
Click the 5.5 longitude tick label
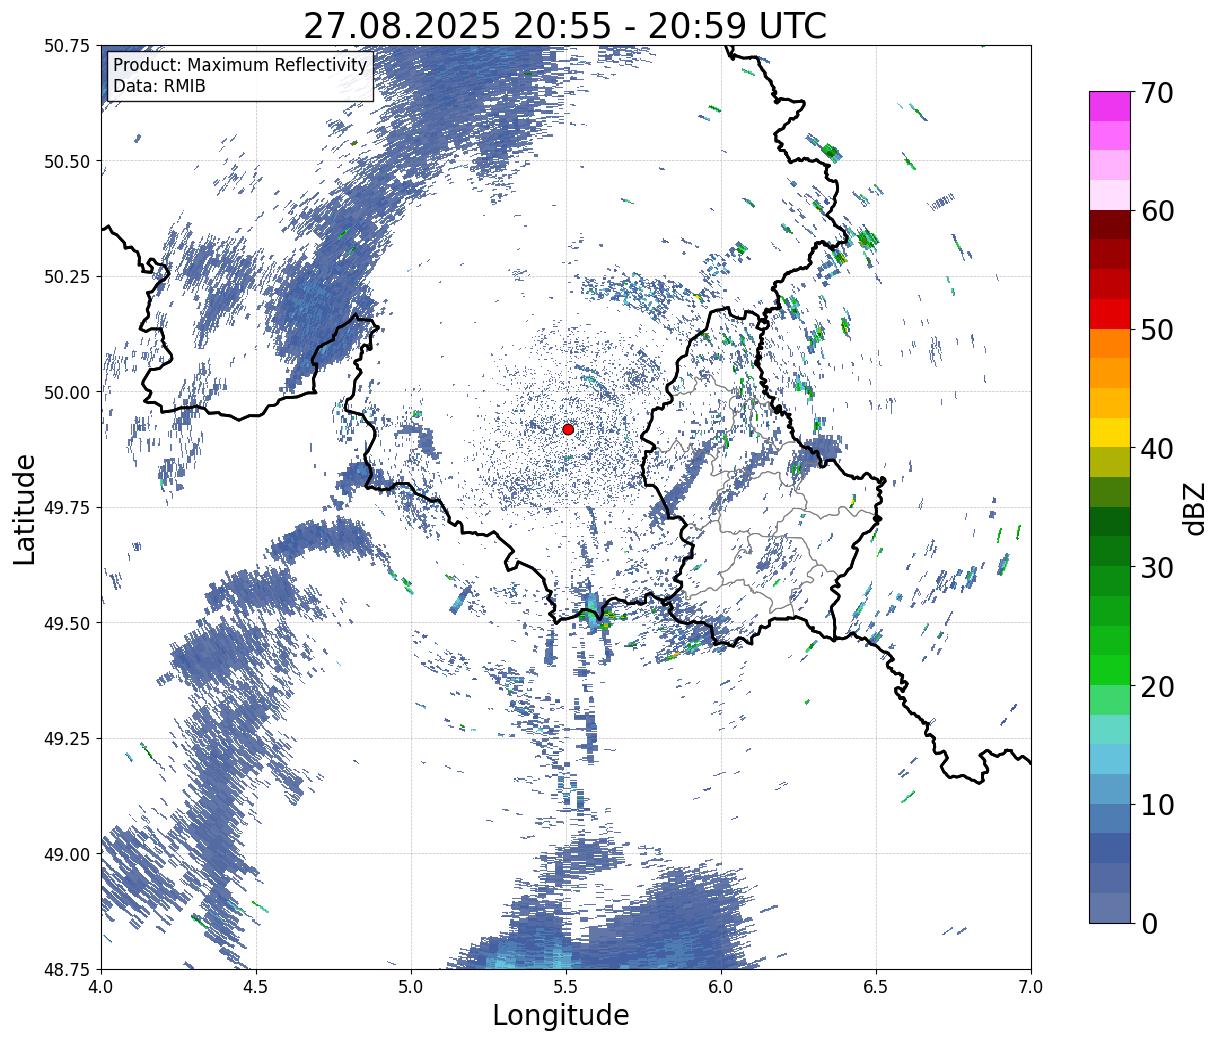coord(566,987)
